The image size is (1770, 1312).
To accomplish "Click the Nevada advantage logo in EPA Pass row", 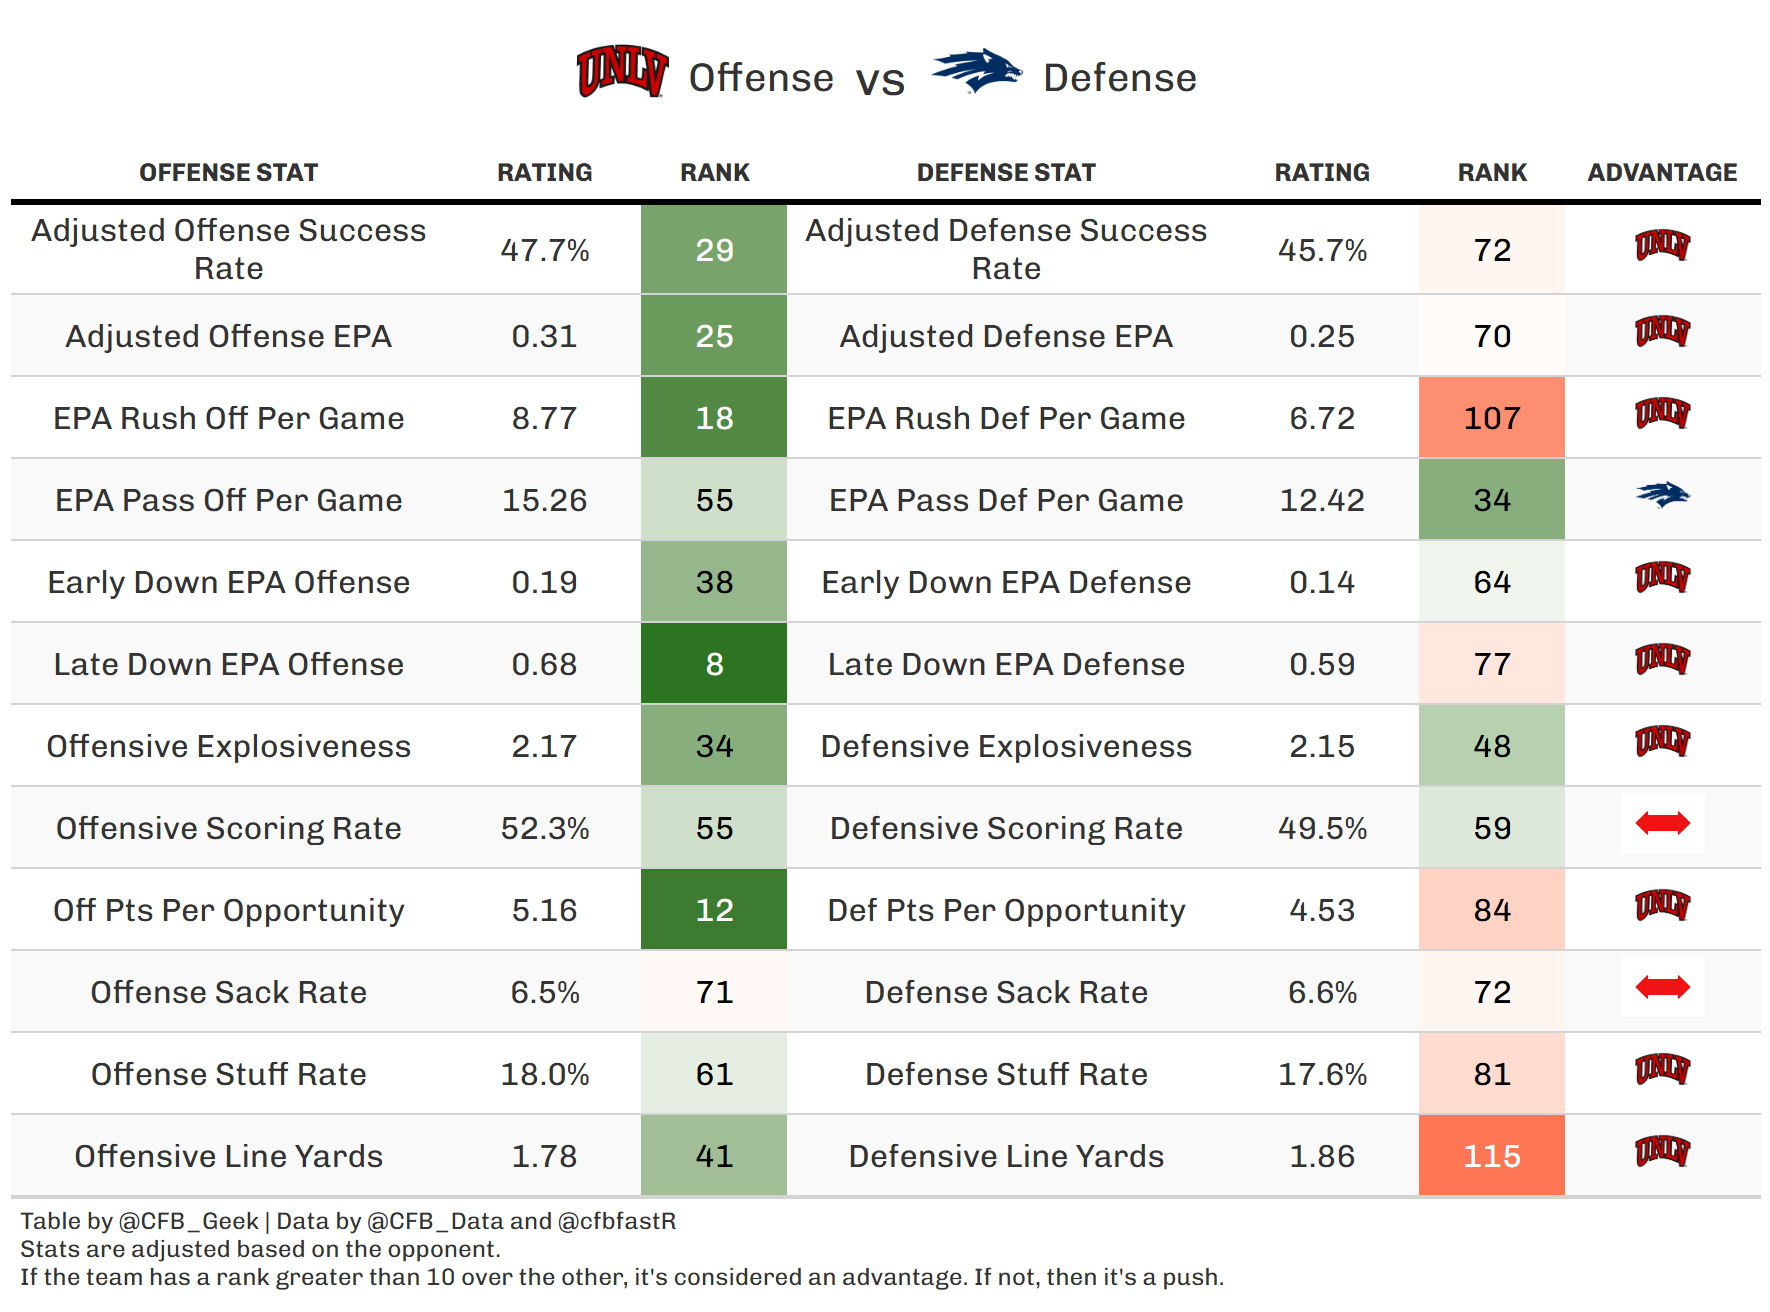I will (x=1662, y=495).
